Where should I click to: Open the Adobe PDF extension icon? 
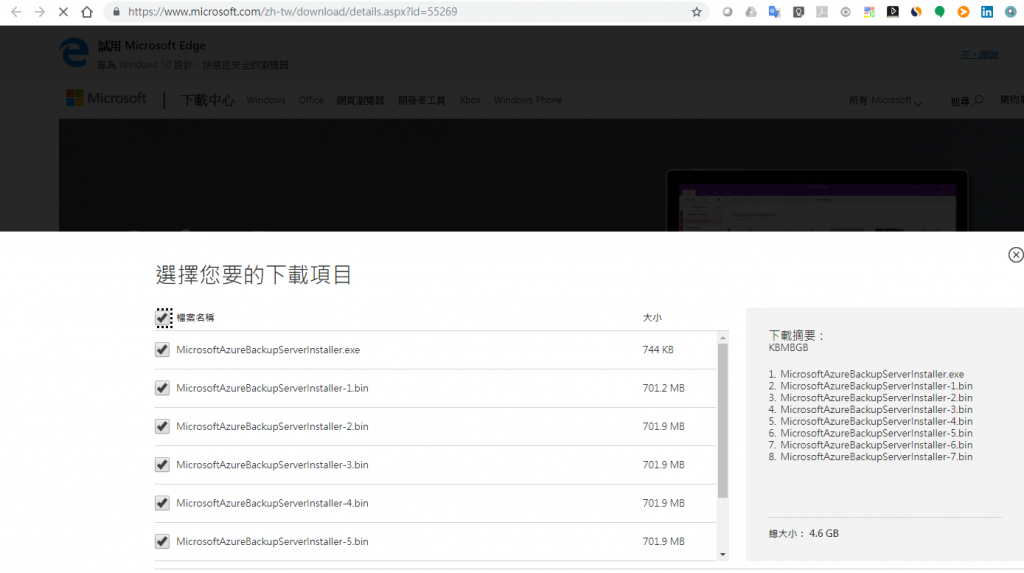pyautogui.click(x=822, y=12)
